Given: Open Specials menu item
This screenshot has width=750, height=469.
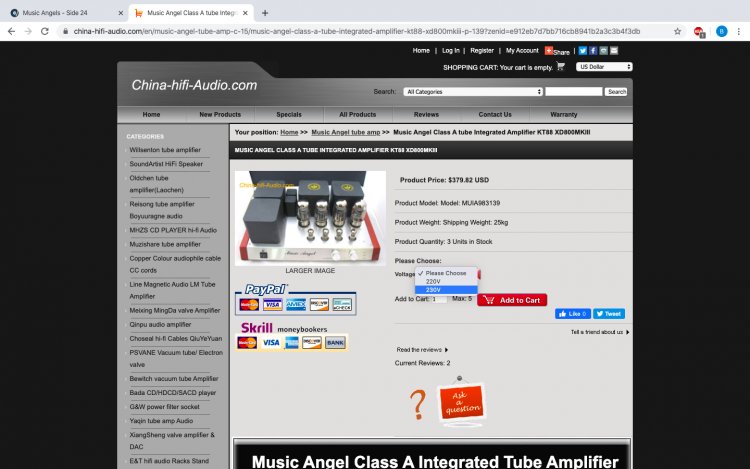Looking at the screenshot, I should (289, 115).
